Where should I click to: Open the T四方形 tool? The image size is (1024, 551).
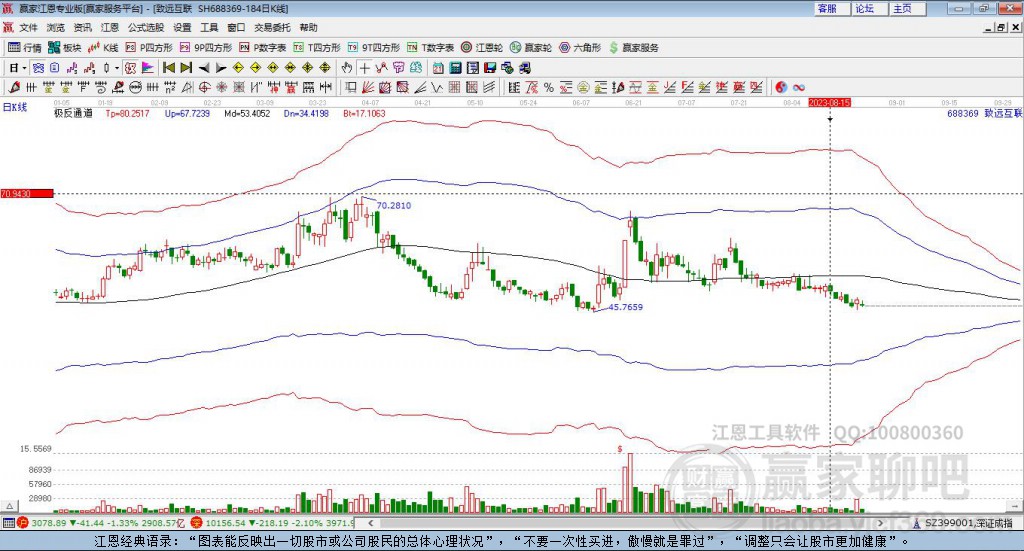317,48
